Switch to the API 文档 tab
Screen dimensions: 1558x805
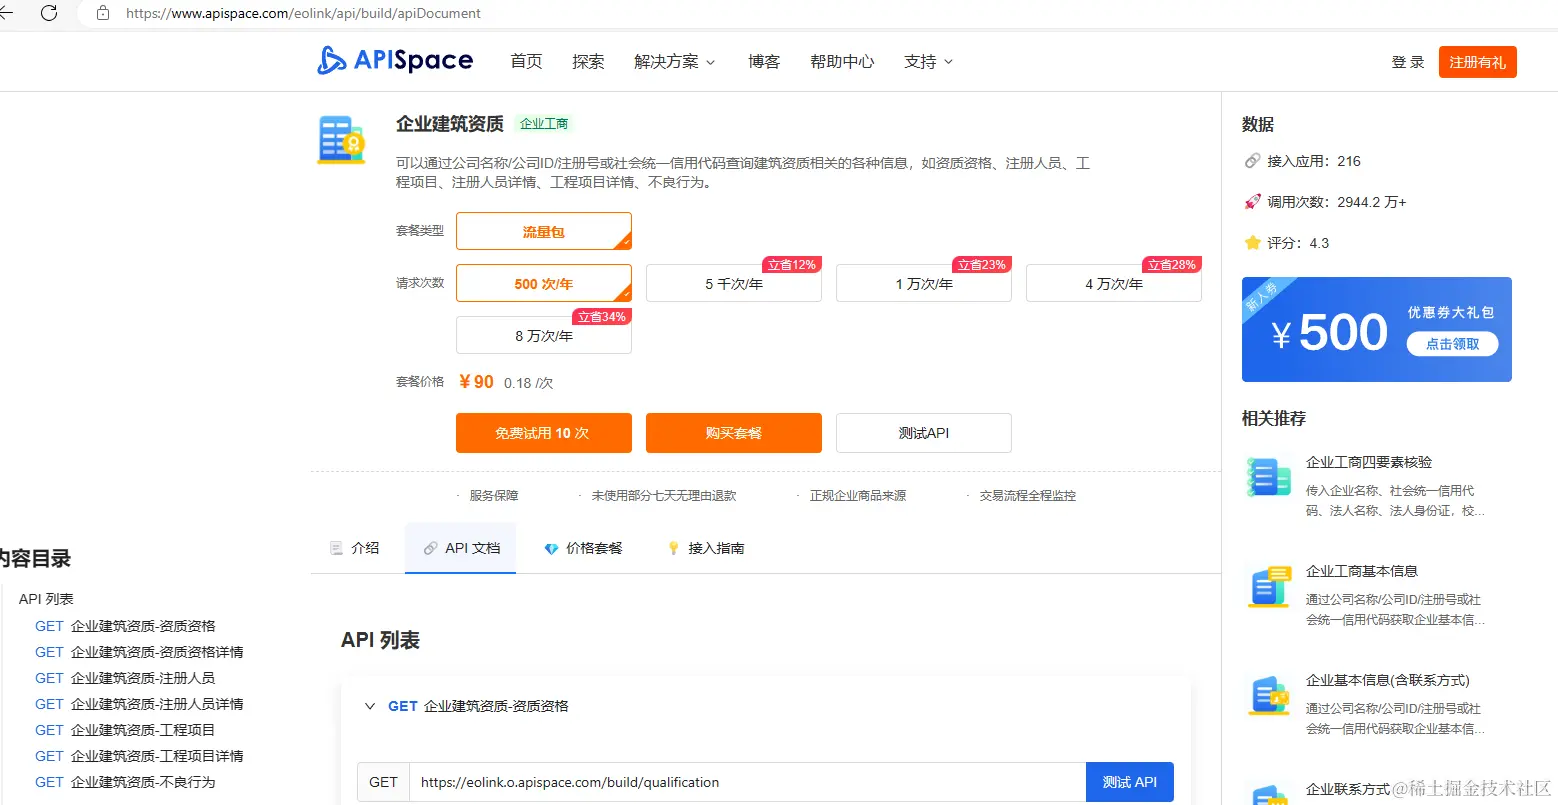point(460,548)
